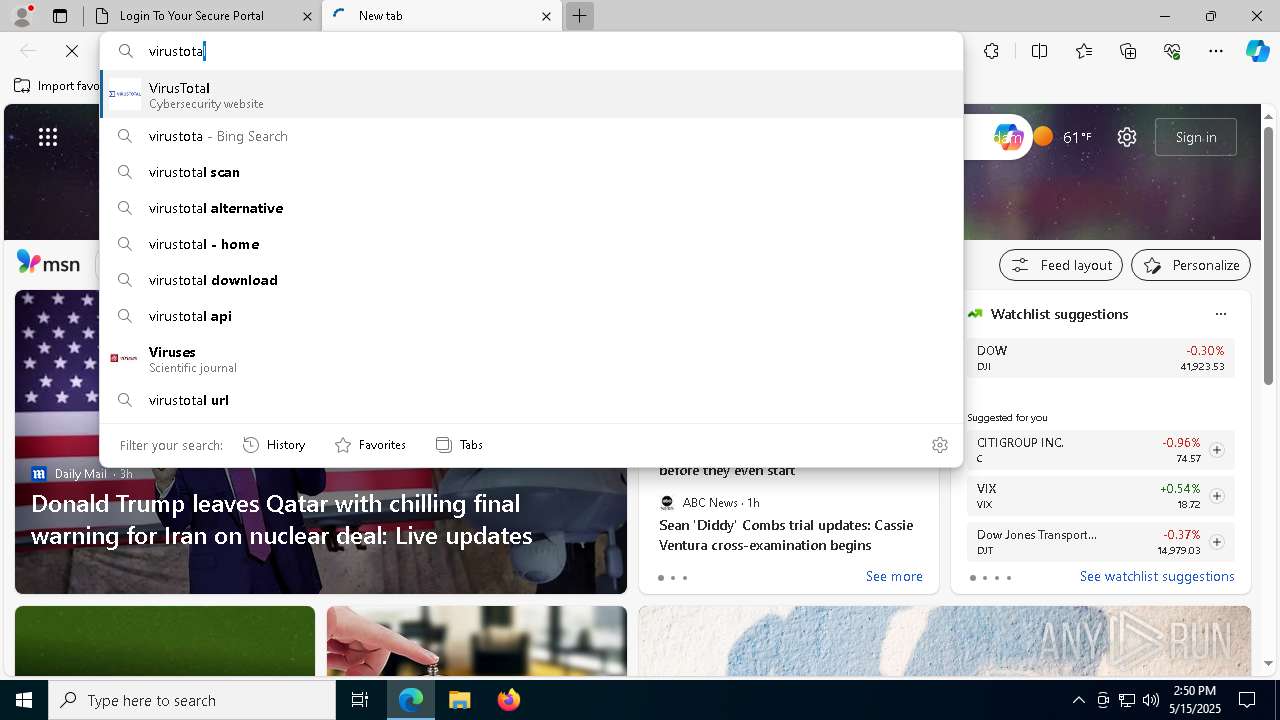
Task: Open the taskbar clock showing 2:50 PM
Action: (x=1194, y=700)
